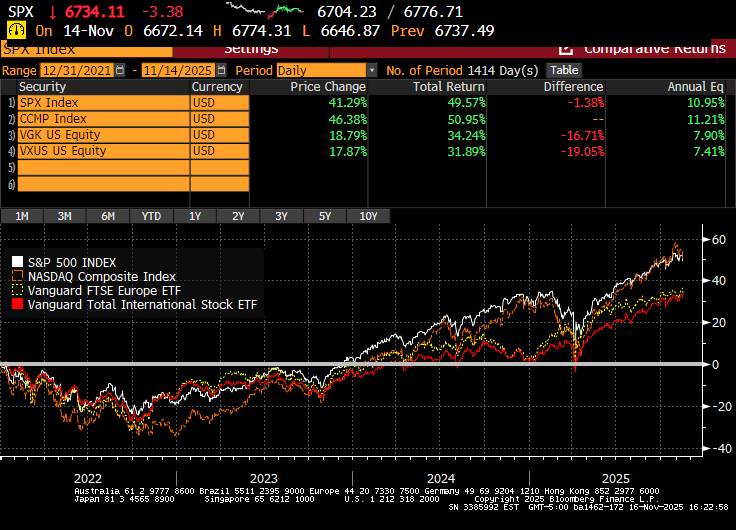Image resolution: width=736 pixels, height=530 pixels.
Task: Select the VXUS US Equity security field
Action: tap(103, 151)
